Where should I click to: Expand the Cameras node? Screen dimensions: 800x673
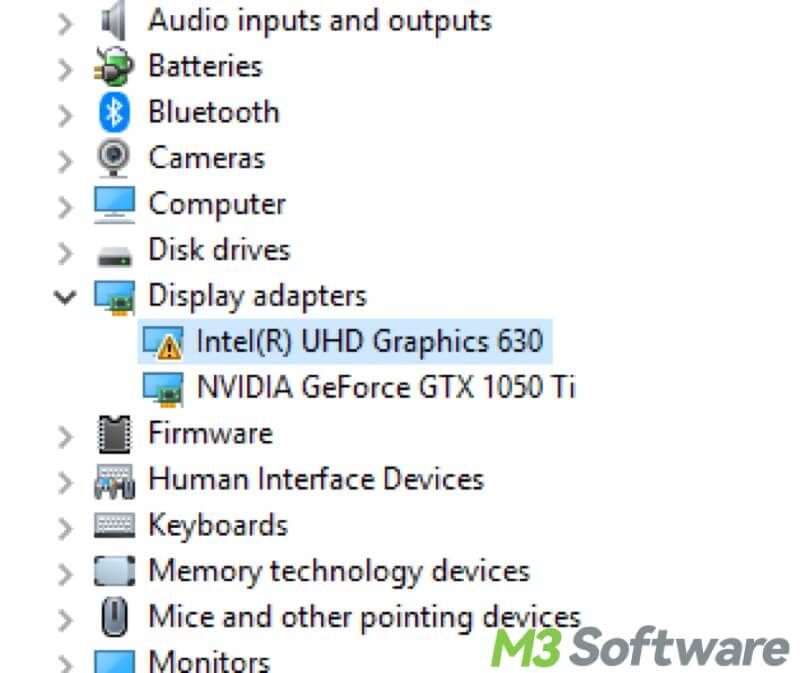tap(65, 162)
